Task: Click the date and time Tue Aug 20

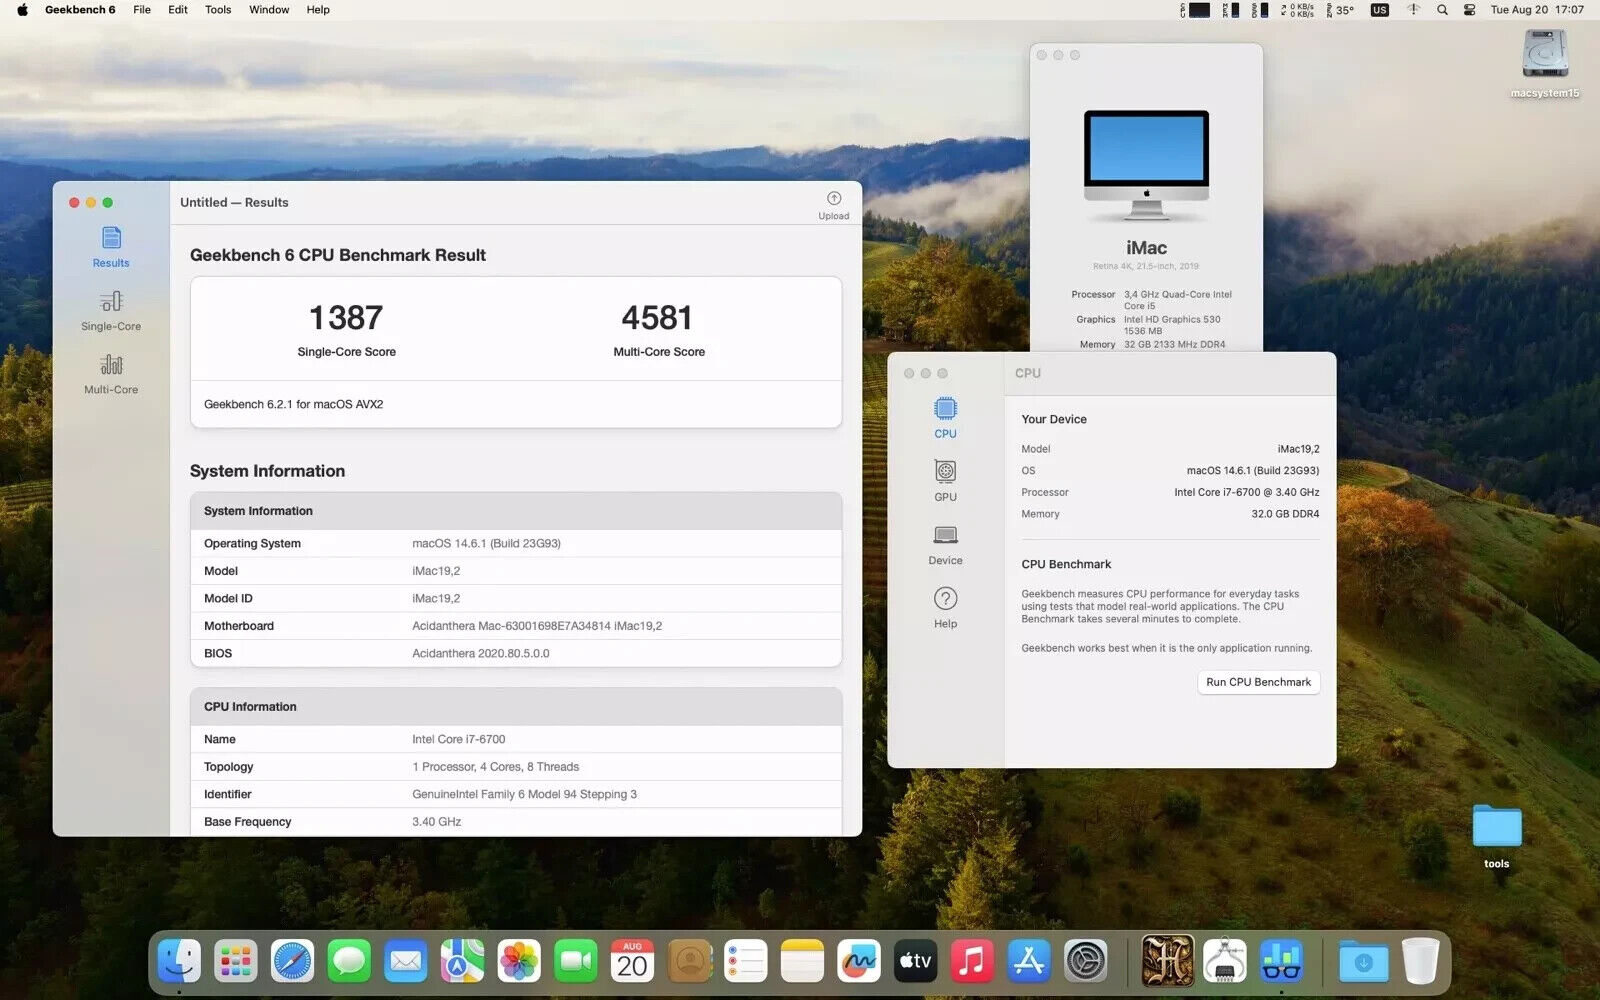Action: click(1537, 10)
